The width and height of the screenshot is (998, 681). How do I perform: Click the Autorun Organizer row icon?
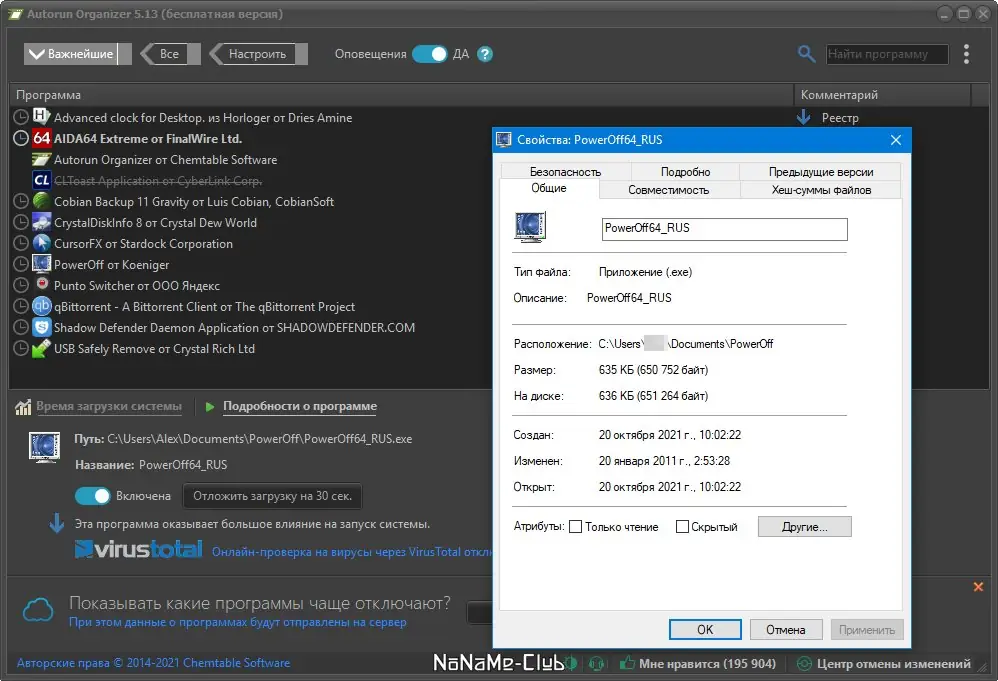coord(41,159)
